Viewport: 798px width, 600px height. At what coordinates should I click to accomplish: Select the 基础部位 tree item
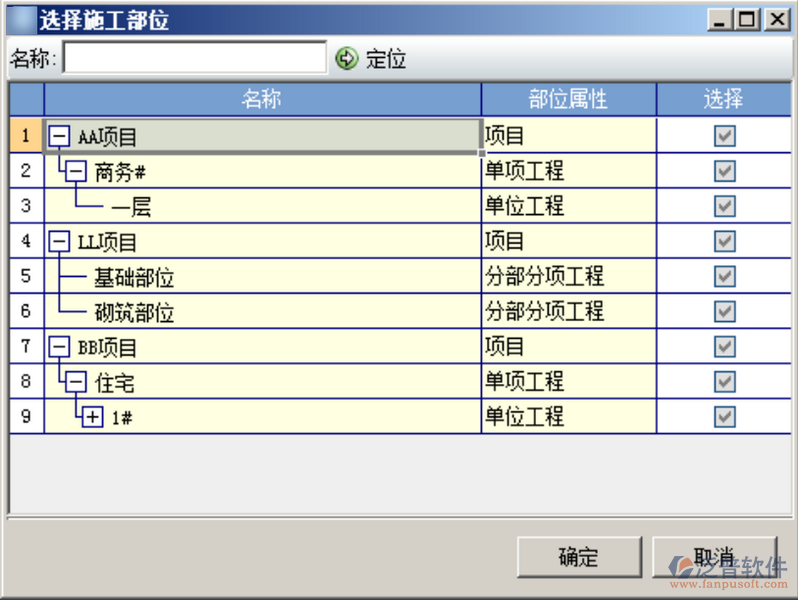(134, 277)
